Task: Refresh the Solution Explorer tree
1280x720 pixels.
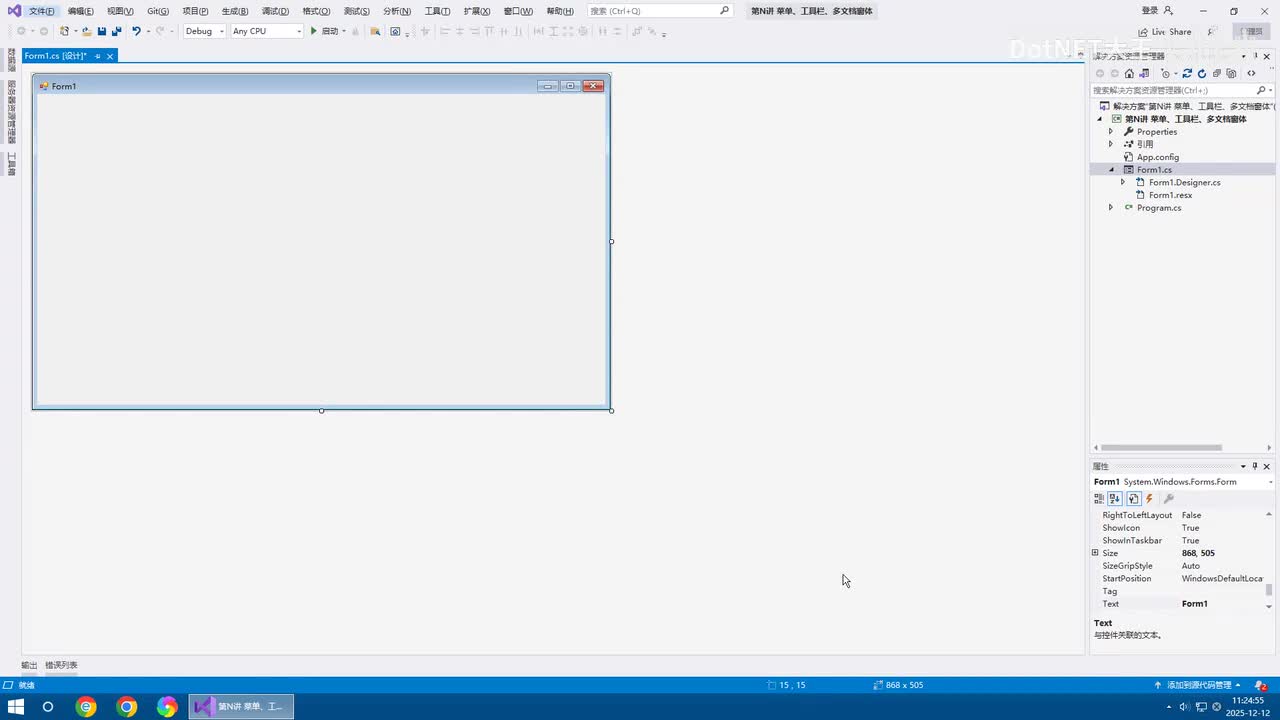Action: [1202, 73]
